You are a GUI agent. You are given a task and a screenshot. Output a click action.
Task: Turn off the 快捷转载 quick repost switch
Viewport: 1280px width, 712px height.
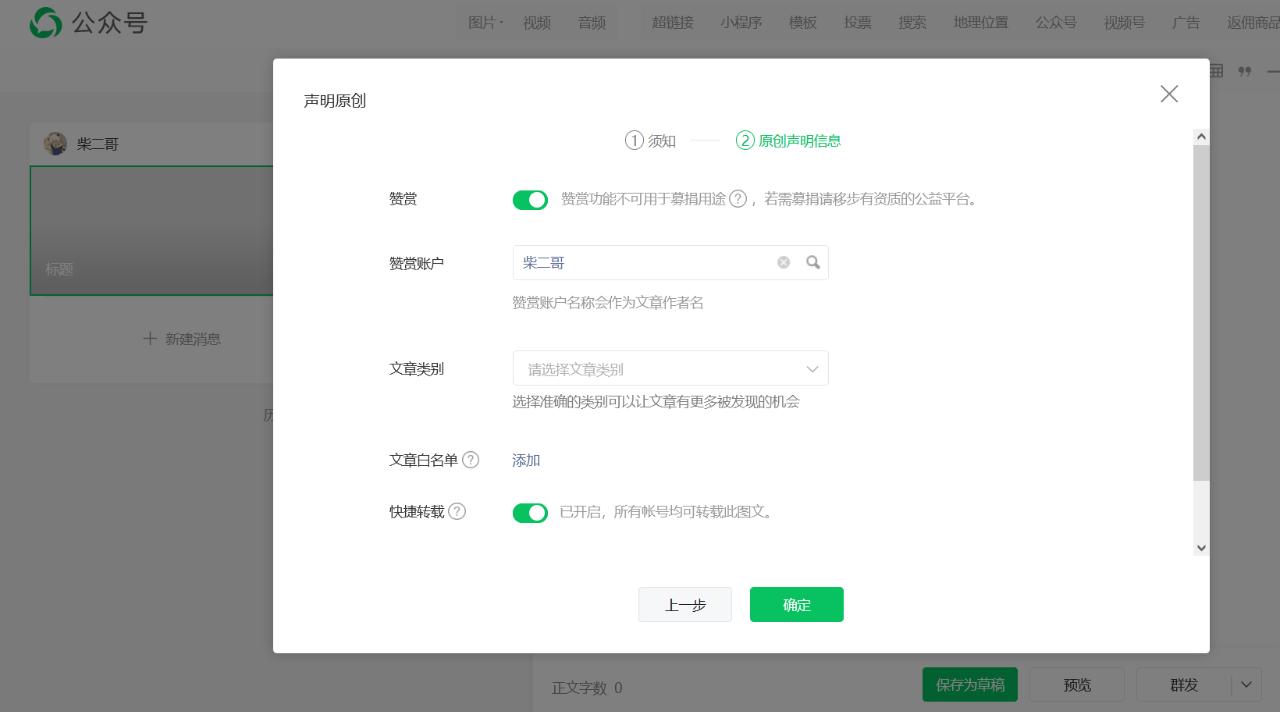pyautogui.click(x=530, y=512)
